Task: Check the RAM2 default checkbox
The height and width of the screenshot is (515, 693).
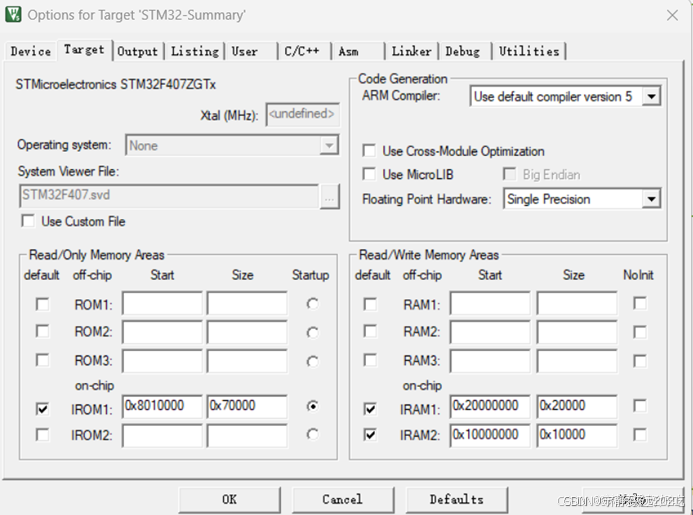Action: [x=370, y=331]
